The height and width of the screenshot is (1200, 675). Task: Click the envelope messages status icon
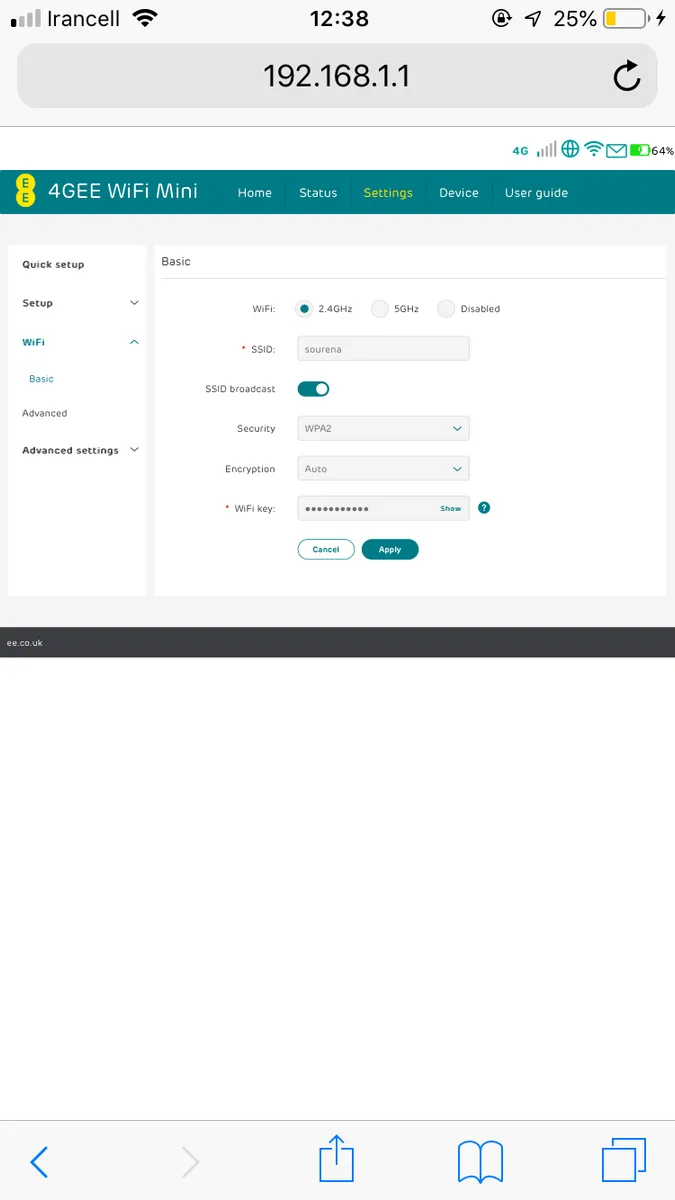click(x=616, y=150)
